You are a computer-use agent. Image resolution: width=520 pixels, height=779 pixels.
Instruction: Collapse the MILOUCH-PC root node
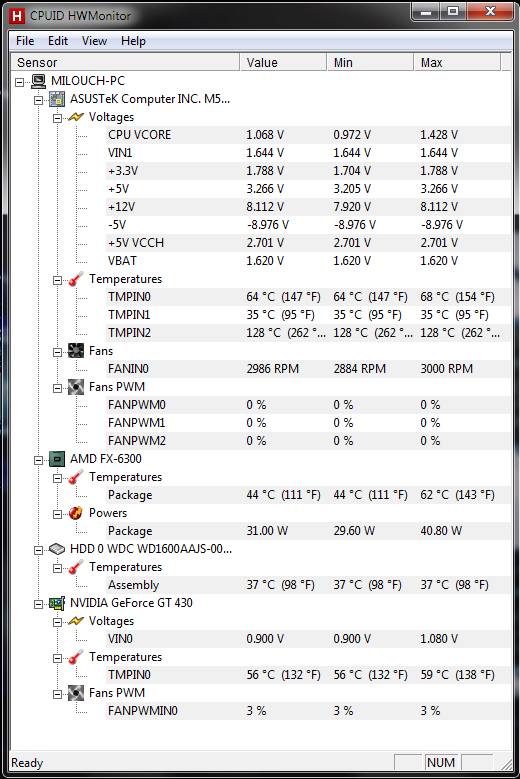pyautogui.click(x=19, y=82)
